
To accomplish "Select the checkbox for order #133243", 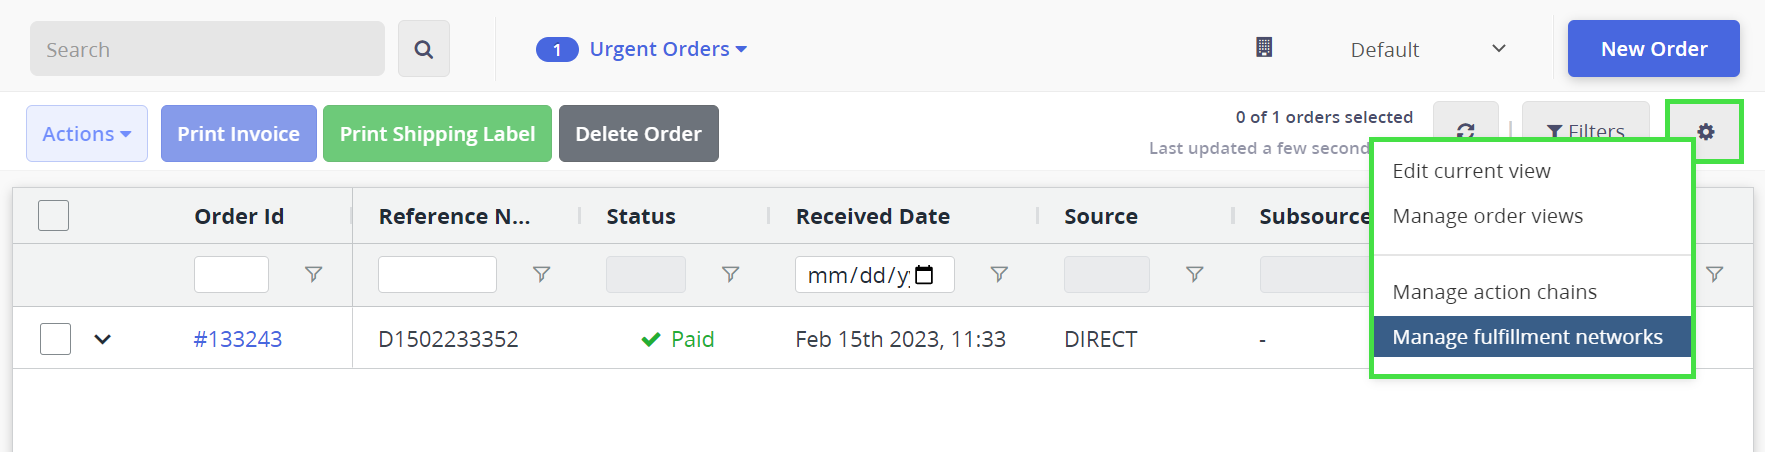I will 55,339.
